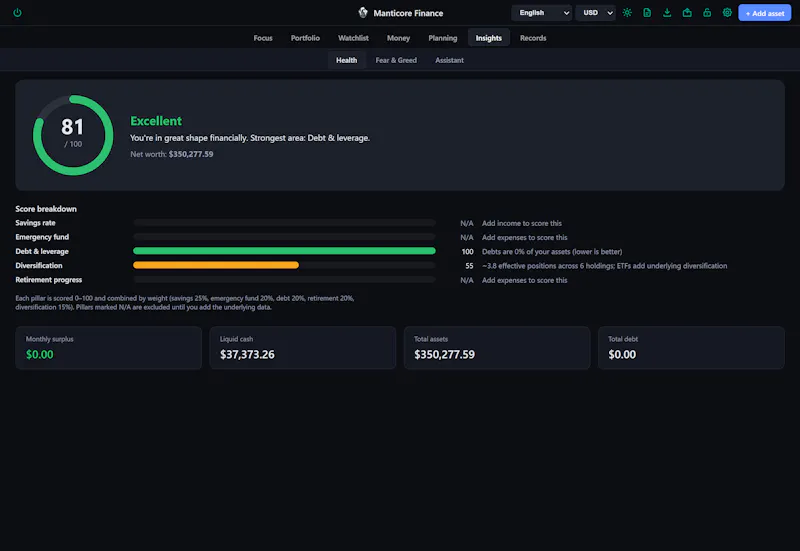800x551 pixels.
Task: Open the Planning tab
Action: pyautogui.click(x=442, y=38)
